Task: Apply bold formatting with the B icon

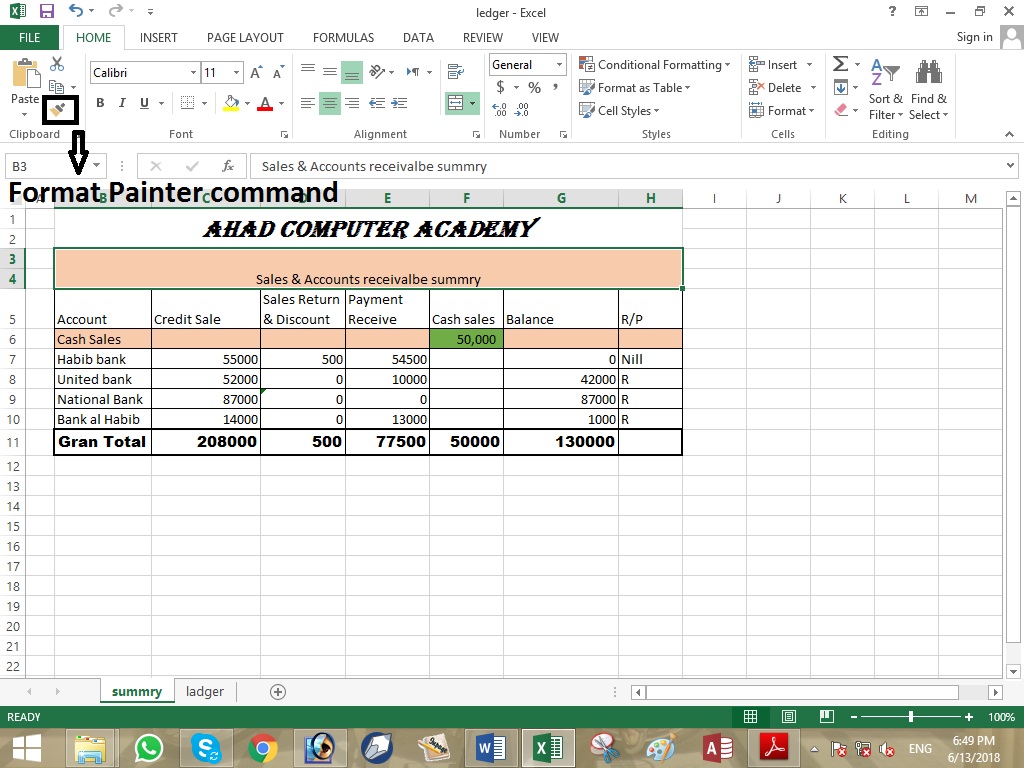Action: click(x=98, y=103)
